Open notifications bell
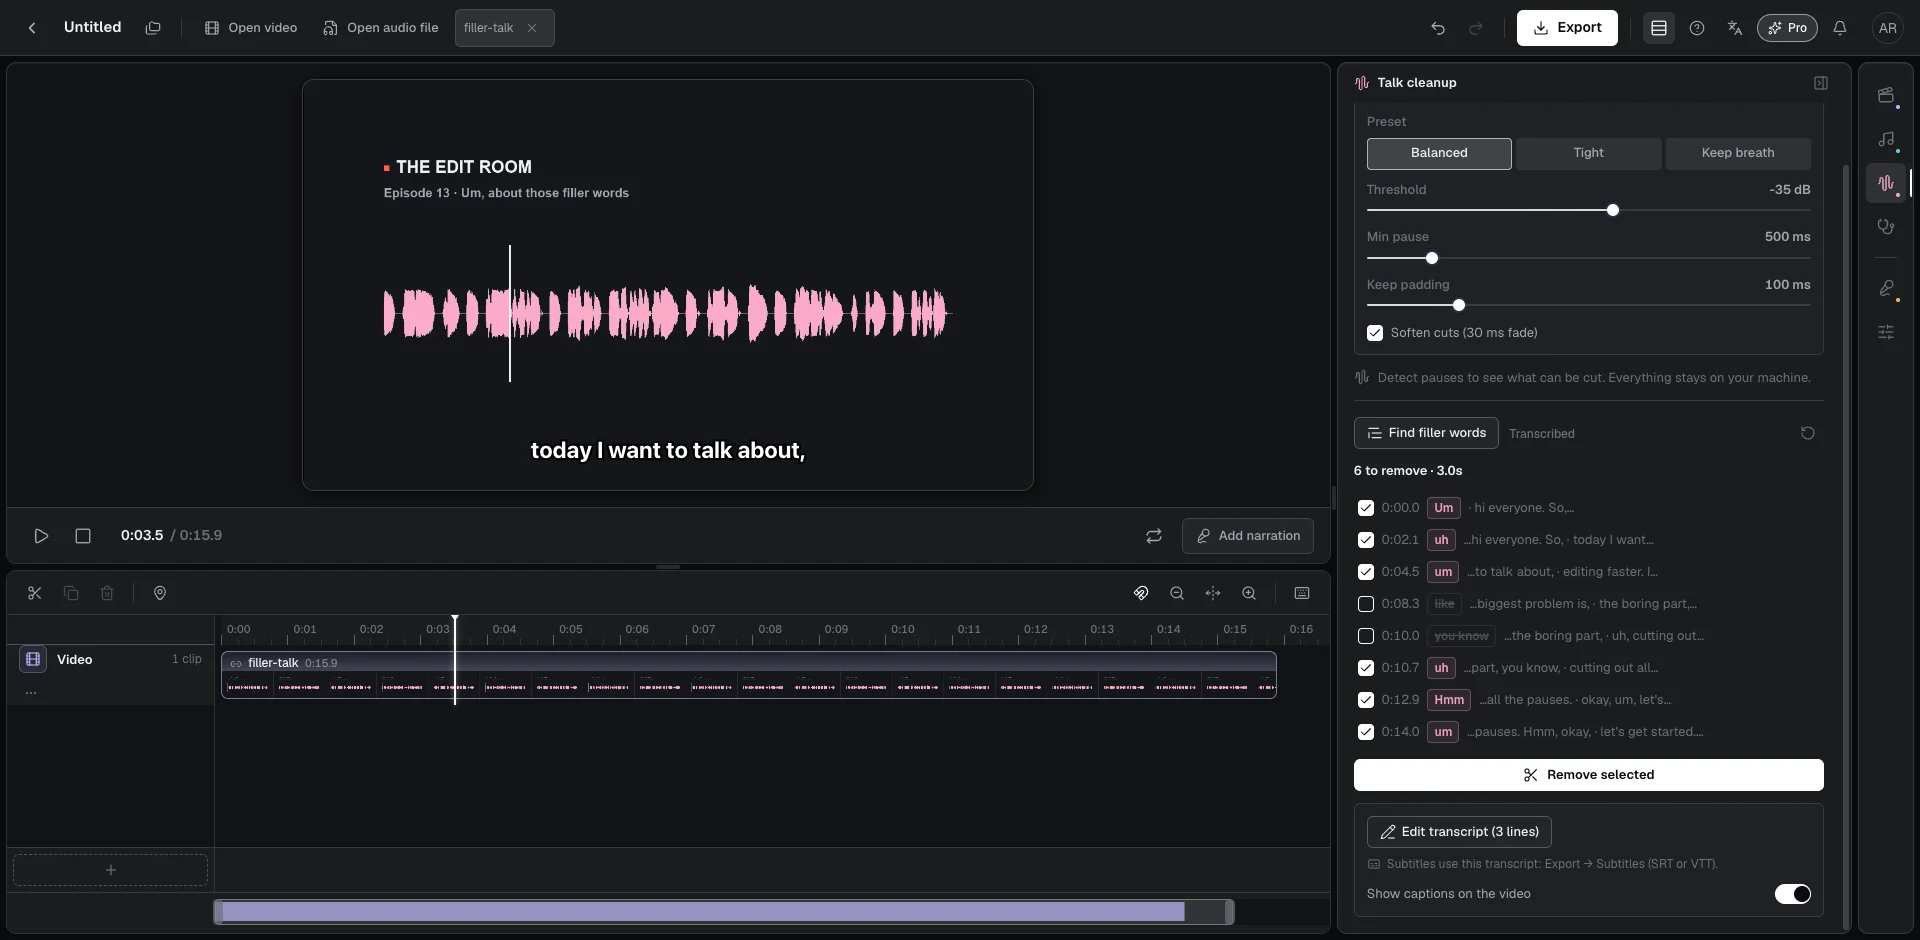 1840,28
